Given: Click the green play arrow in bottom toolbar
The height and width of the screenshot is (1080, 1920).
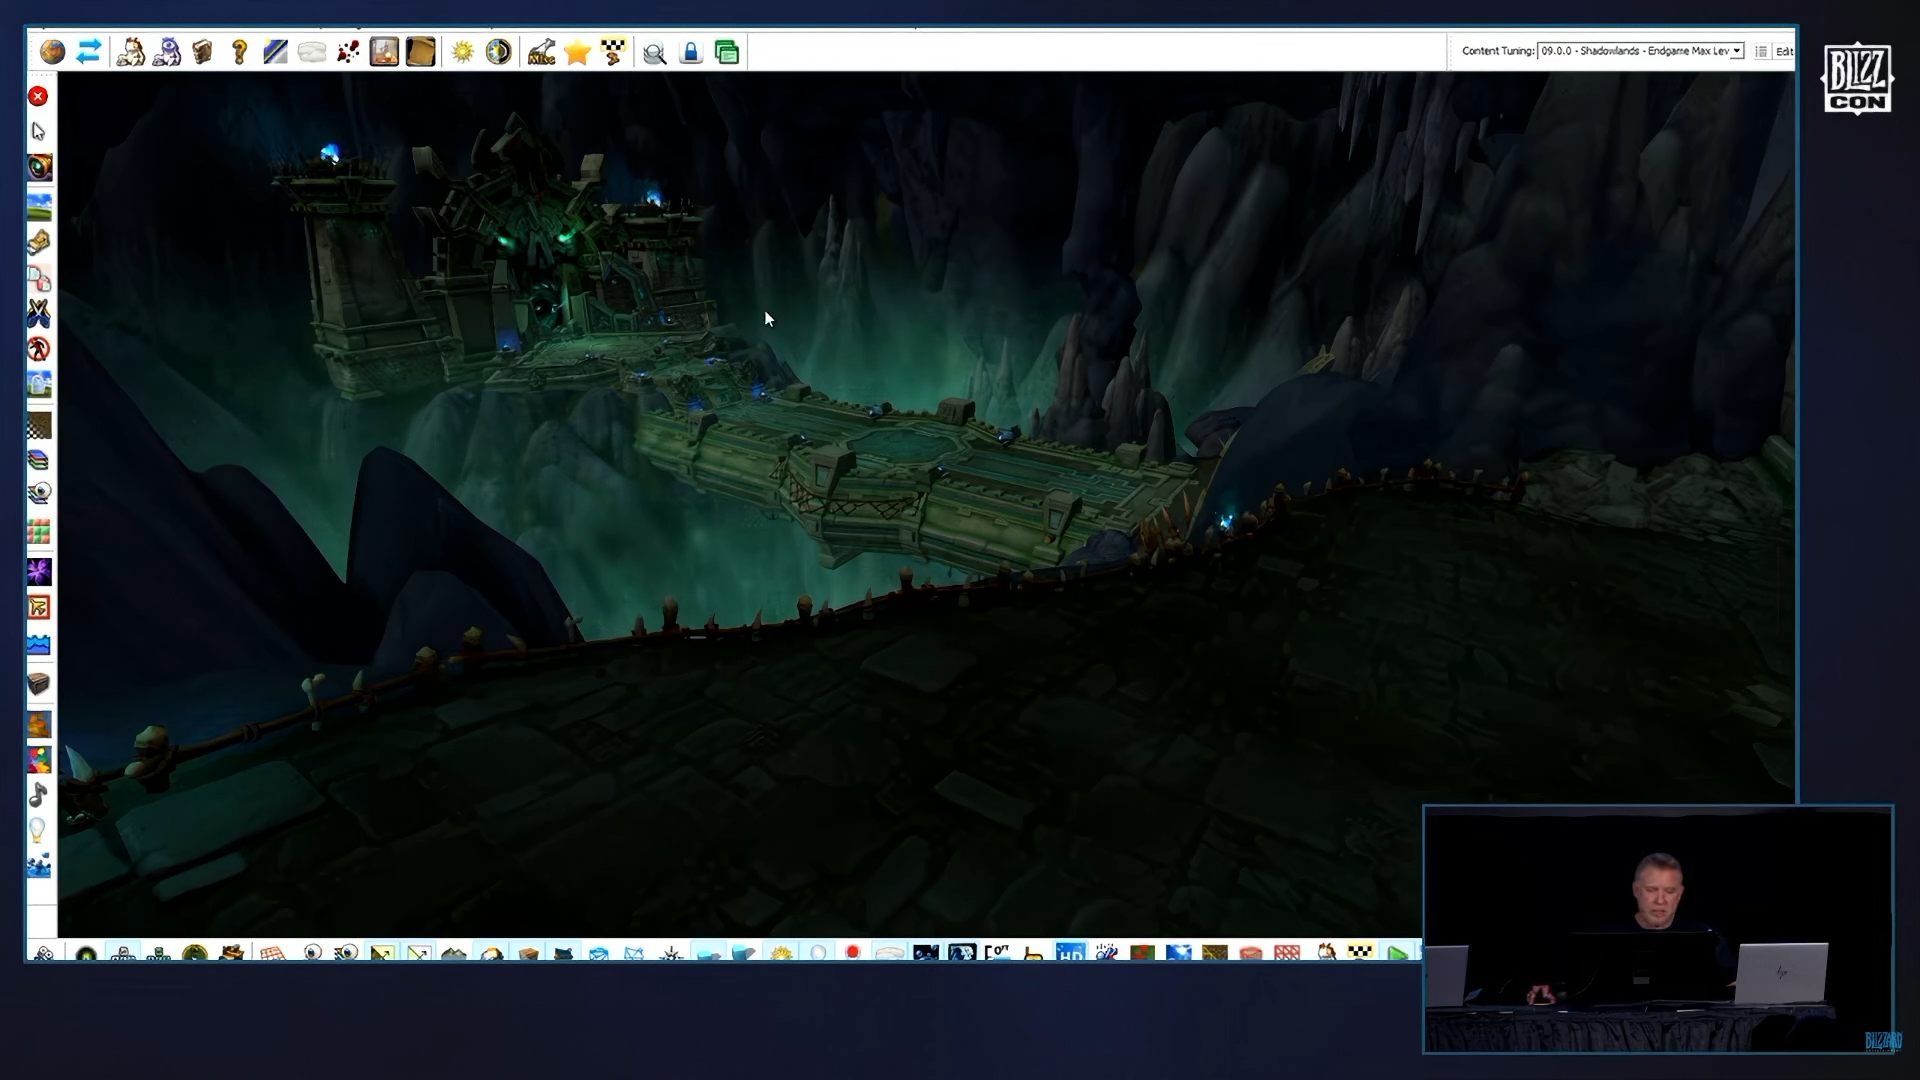Looking at the screenshot, I should (1397, 953).
